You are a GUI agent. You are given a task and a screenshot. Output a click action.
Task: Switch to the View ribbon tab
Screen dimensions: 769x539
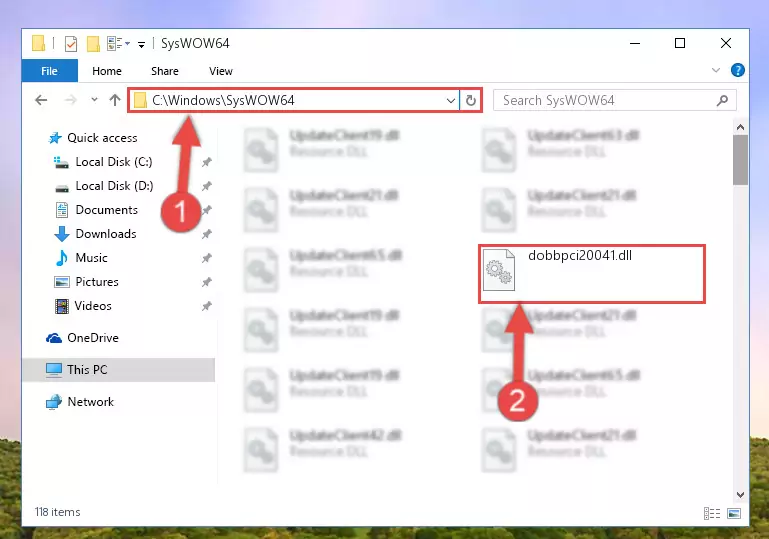[221, 71]
